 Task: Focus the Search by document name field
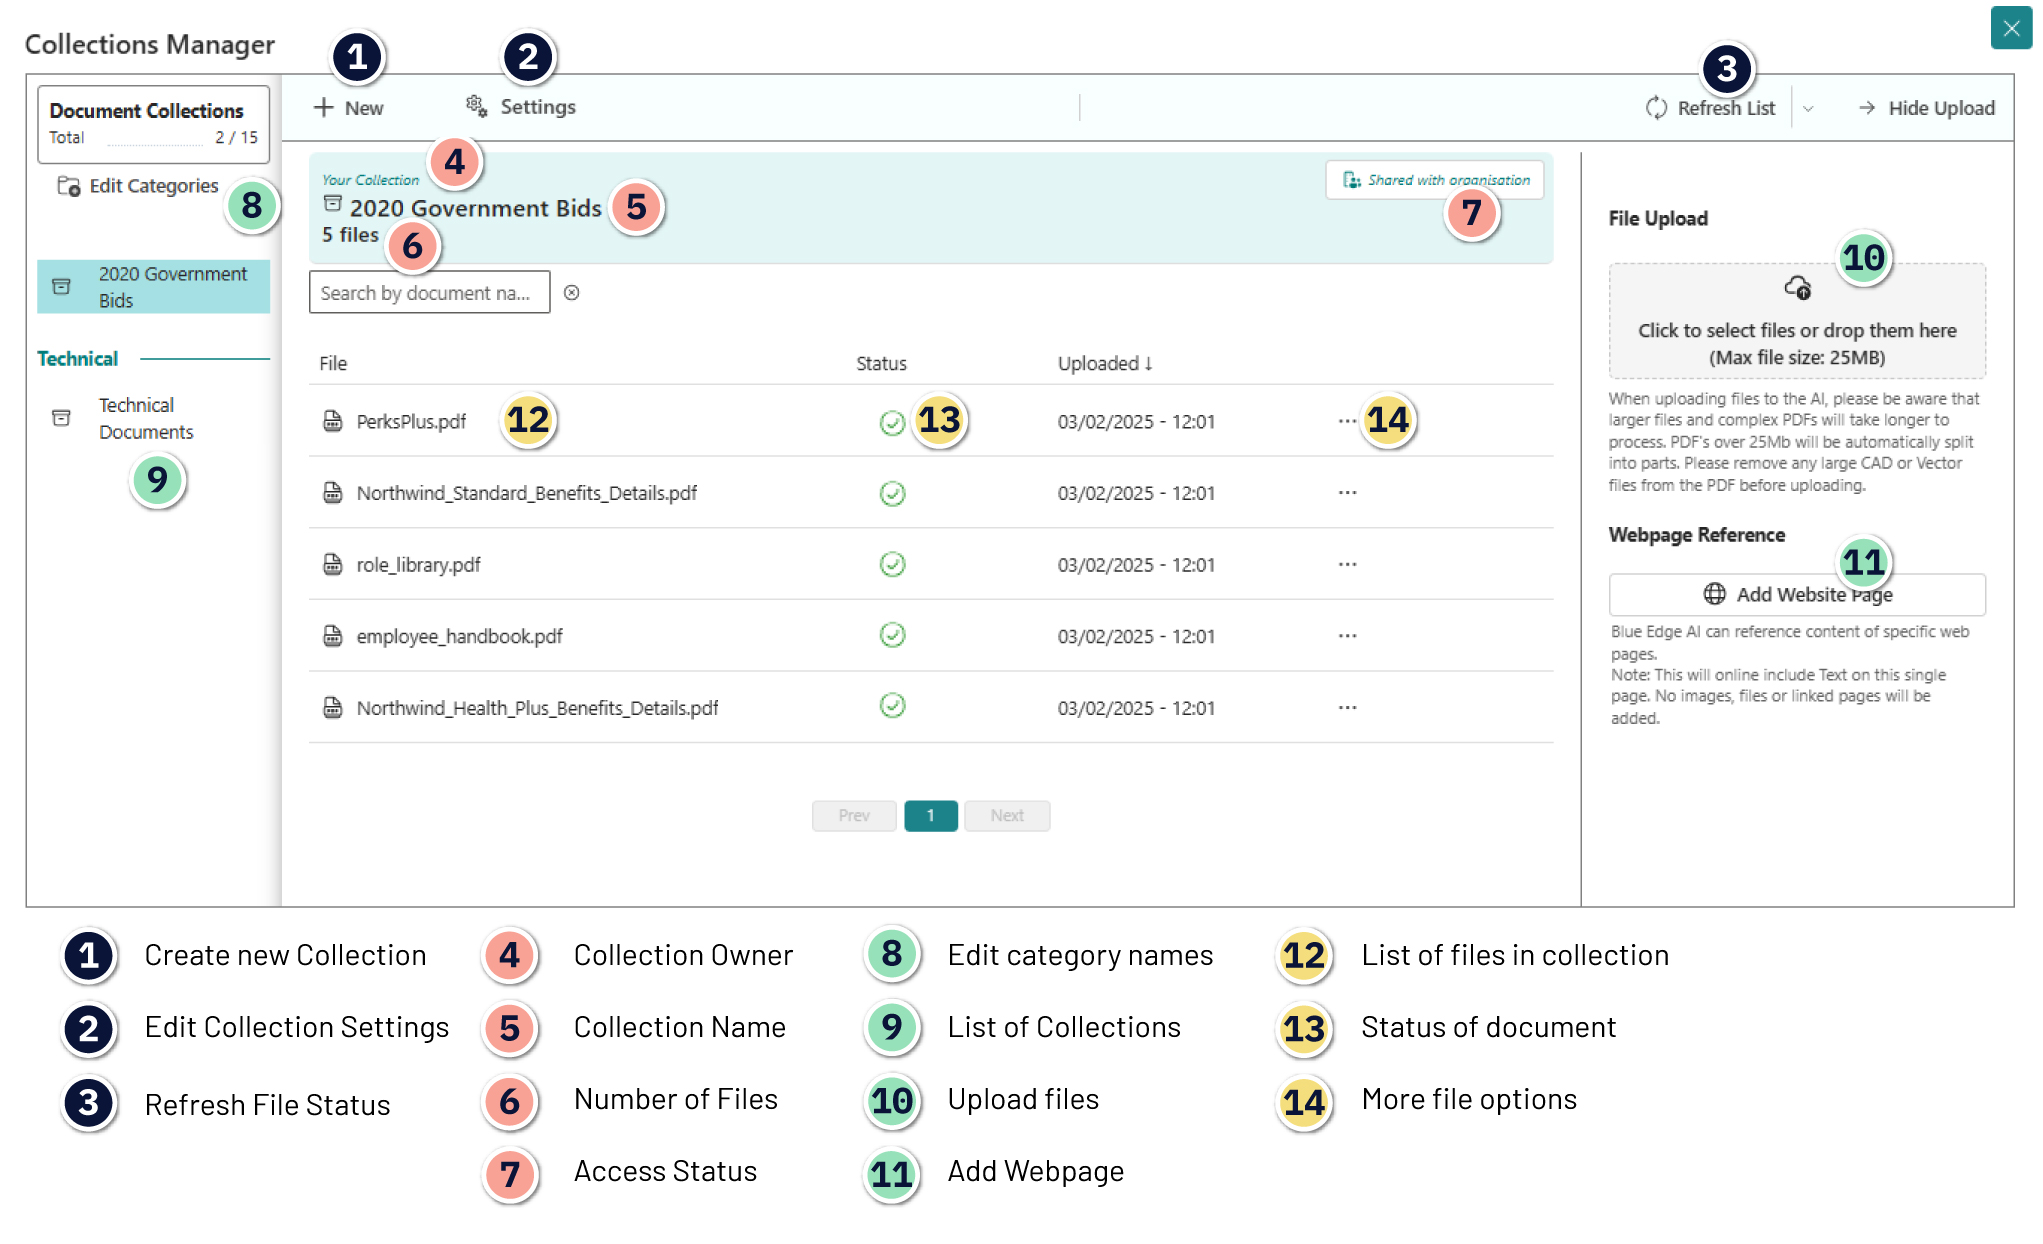pyautogui.click(x=430, y=293)
